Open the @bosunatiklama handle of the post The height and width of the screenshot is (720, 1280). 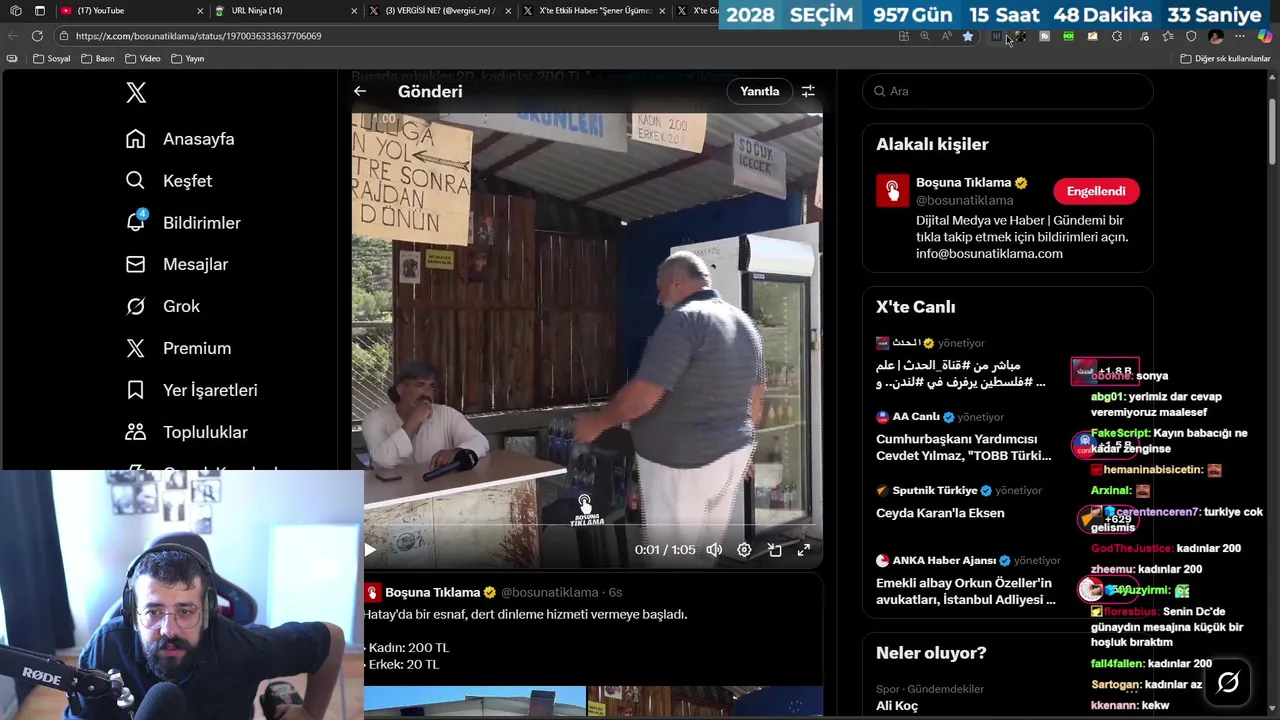coord(549,593)
